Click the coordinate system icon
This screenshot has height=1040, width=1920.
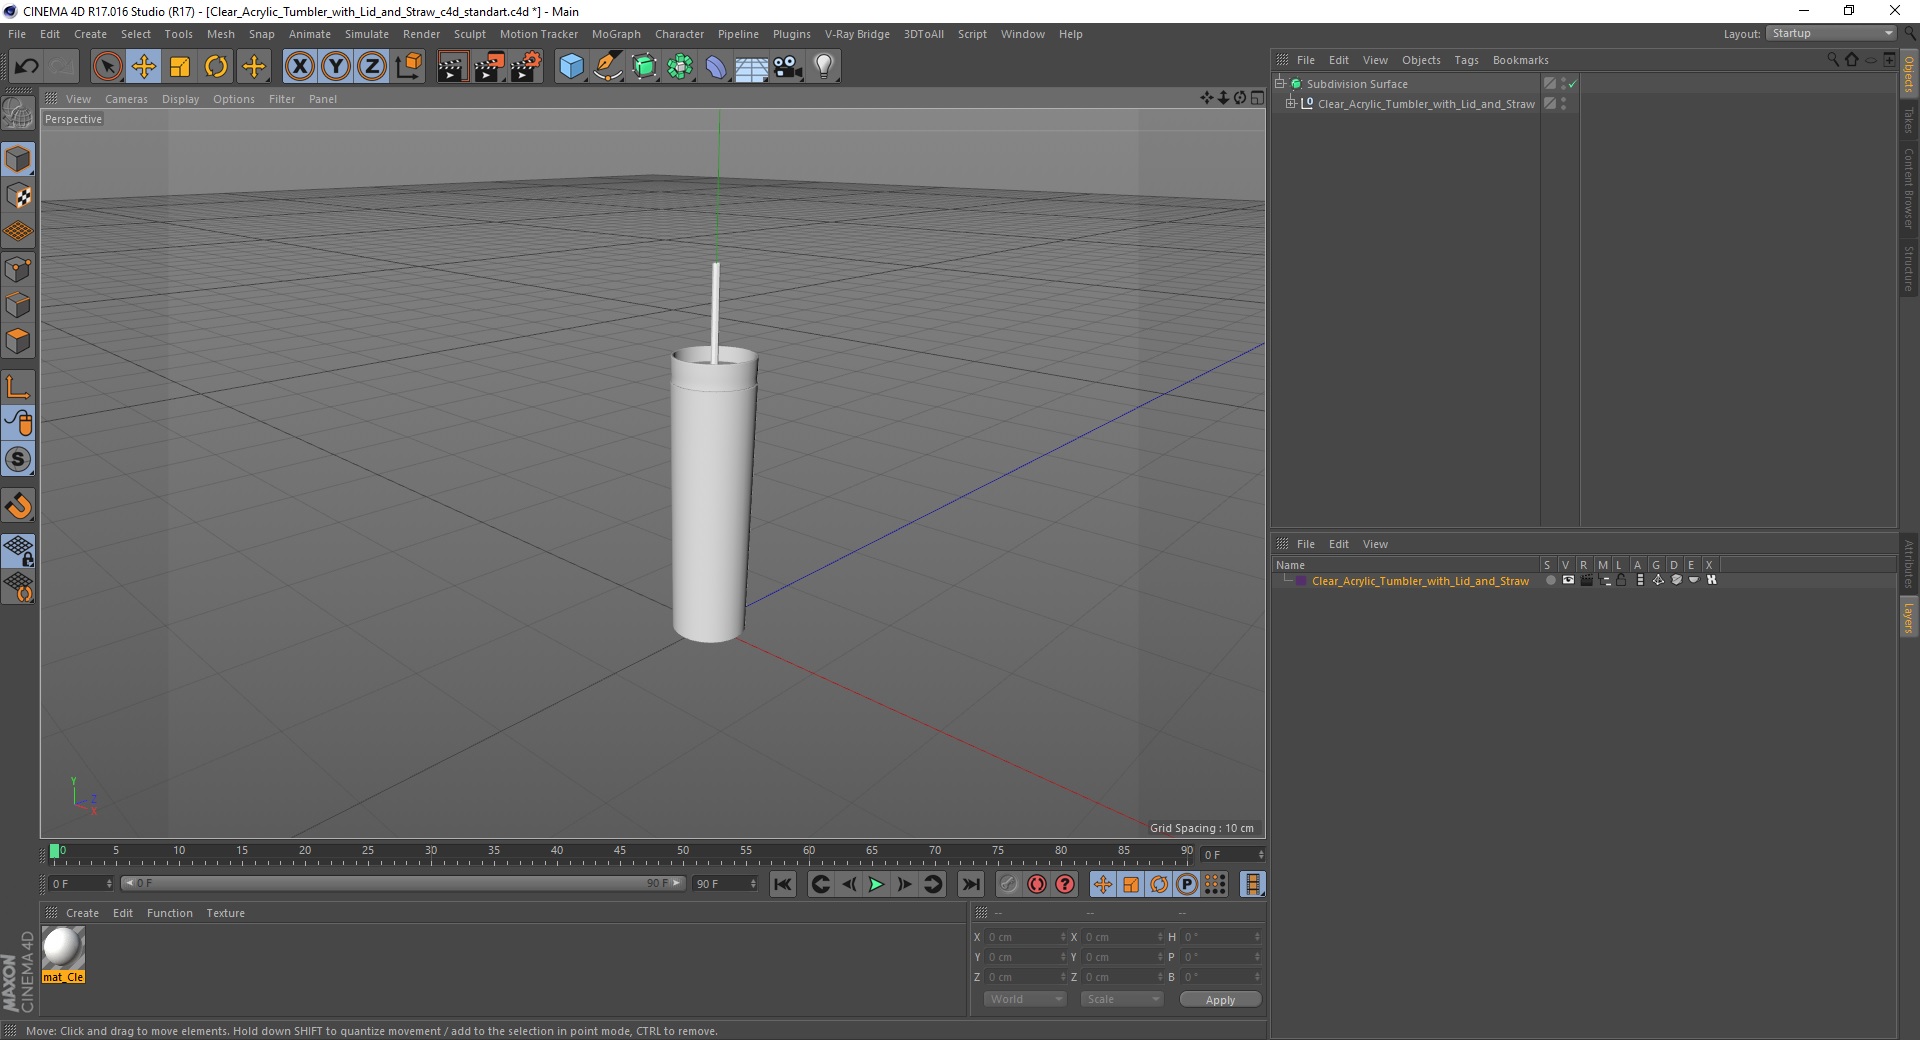click(408, 67)
